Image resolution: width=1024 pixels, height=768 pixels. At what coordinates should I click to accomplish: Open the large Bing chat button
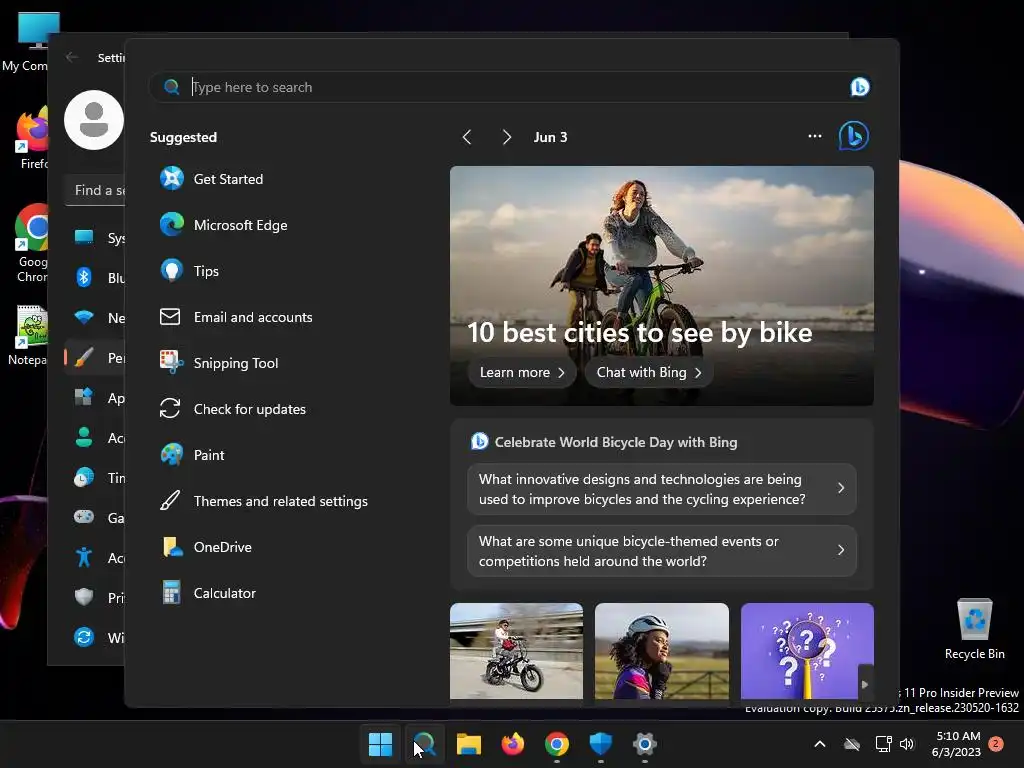click(x=854, y=136)
